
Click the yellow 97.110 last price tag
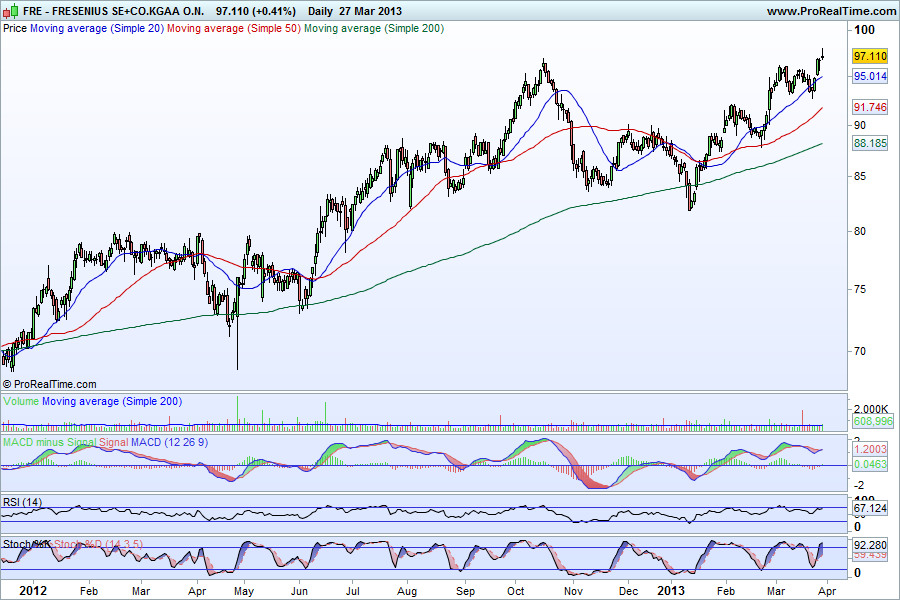[x=870, y=56]
